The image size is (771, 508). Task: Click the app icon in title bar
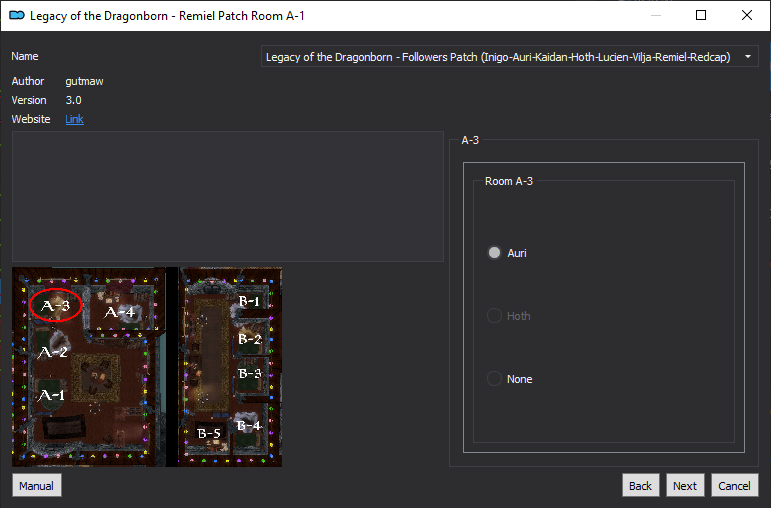click(16, 15)
